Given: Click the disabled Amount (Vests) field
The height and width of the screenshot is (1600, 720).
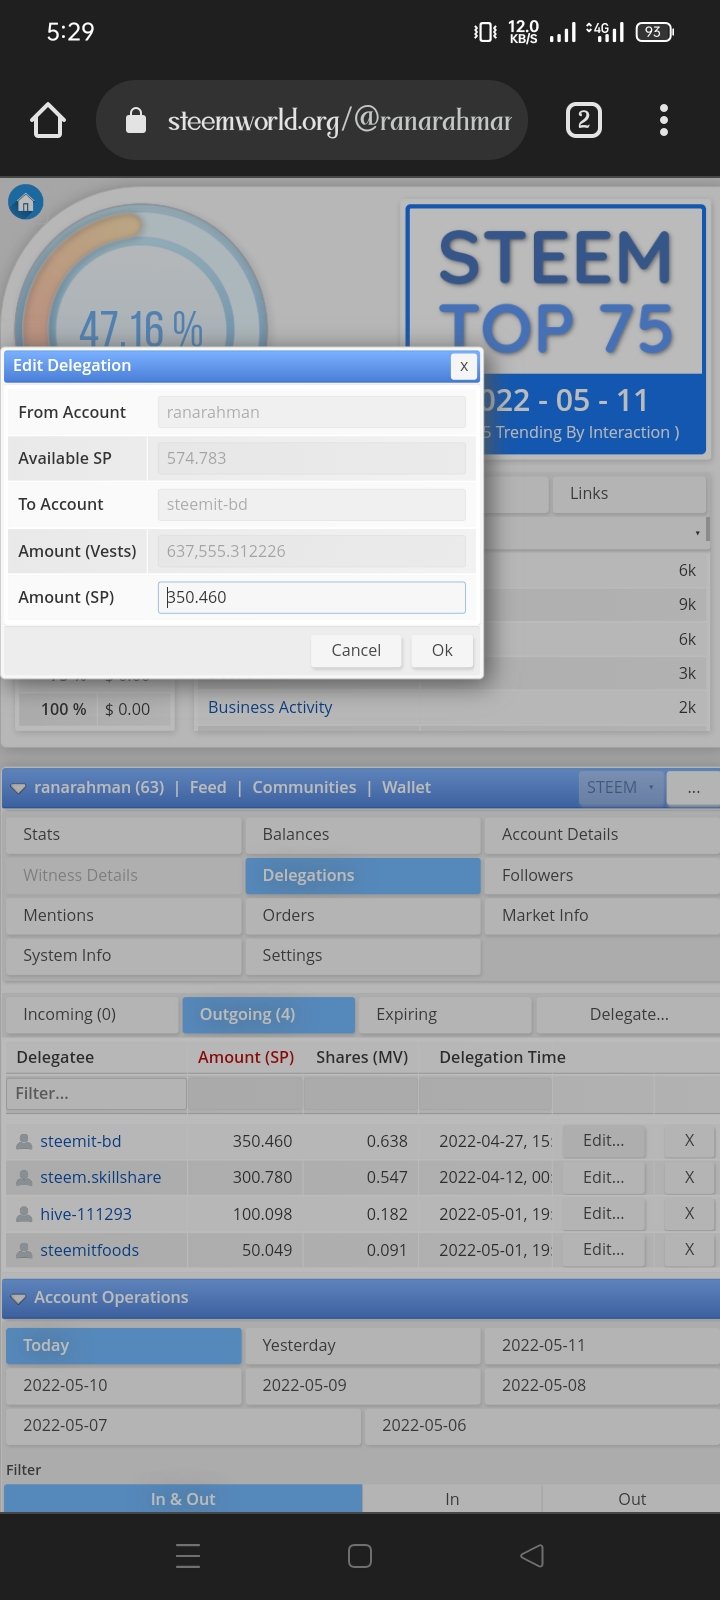Looking at the screenshot, I should [311, 551].
